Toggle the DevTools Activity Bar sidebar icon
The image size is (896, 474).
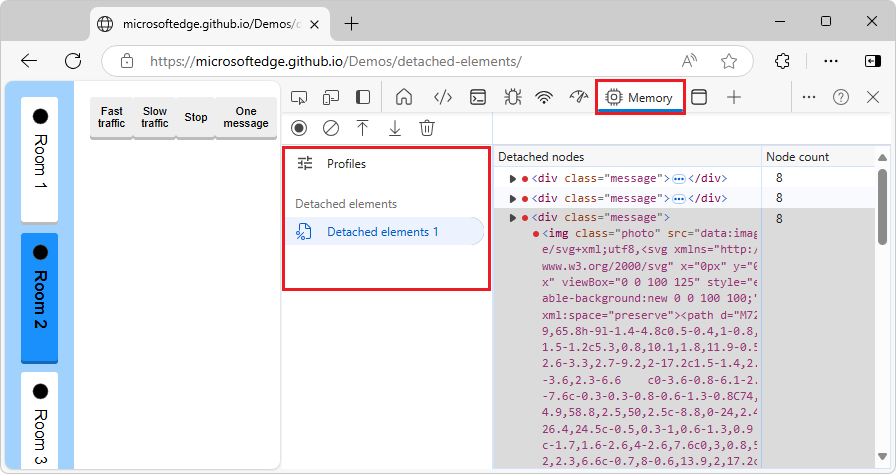coord(363,98)
